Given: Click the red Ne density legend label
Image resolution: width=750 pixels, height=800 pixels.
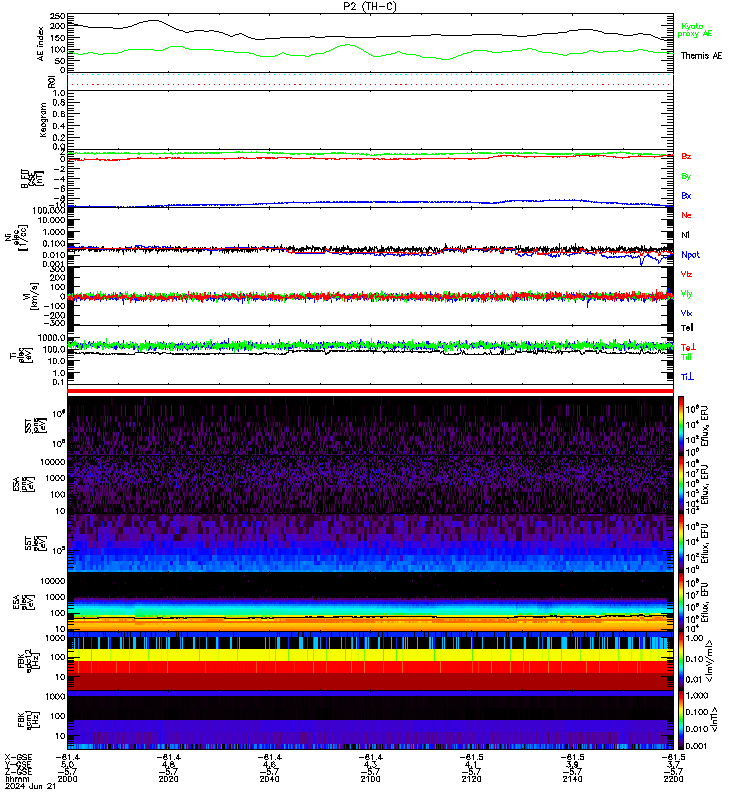Looking at the screenshot, I should tap(686, 215).
